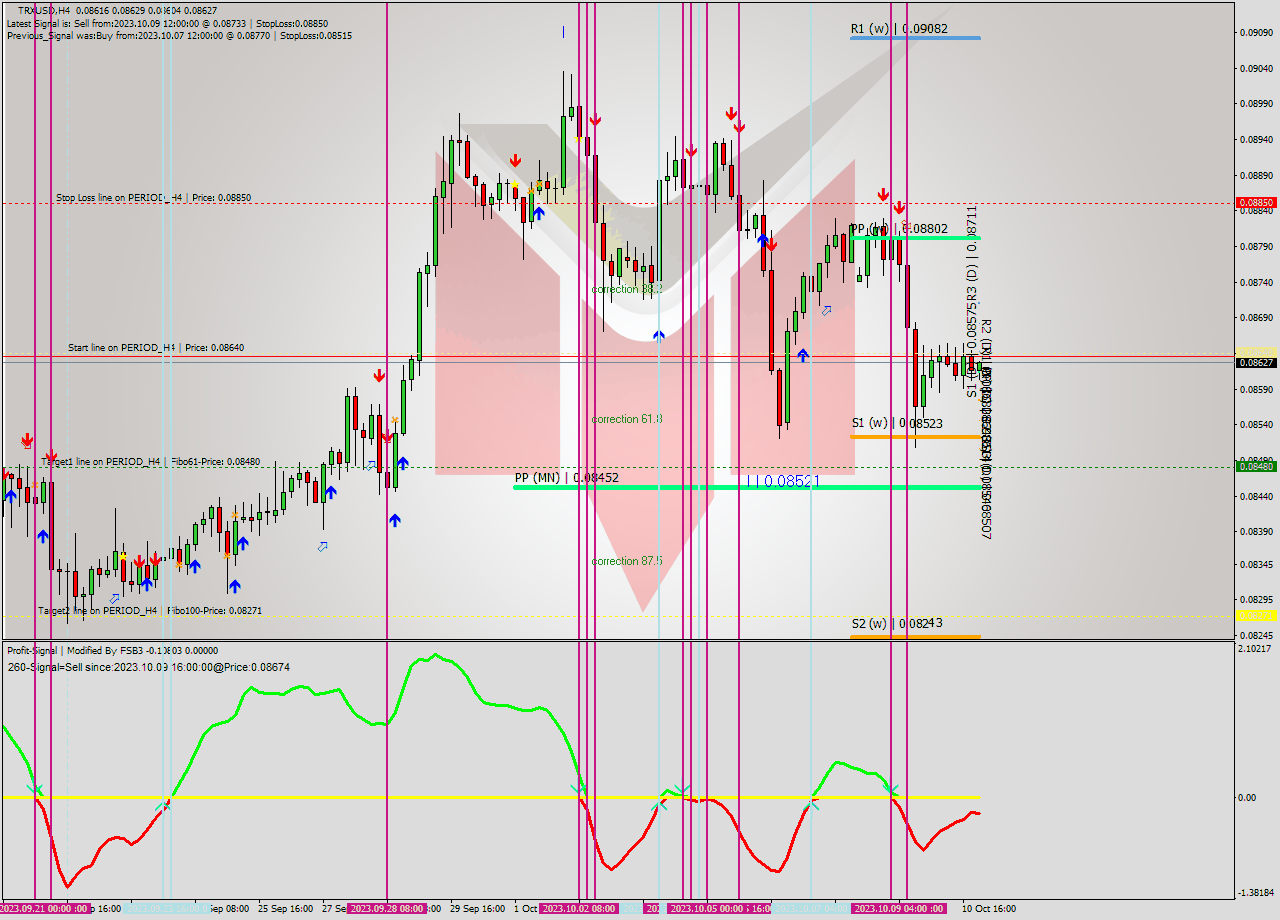Click the 2023.10.02 08:00 highlighted date marker
Screen dimensions: 1280x920
click(x=575, y=909)
